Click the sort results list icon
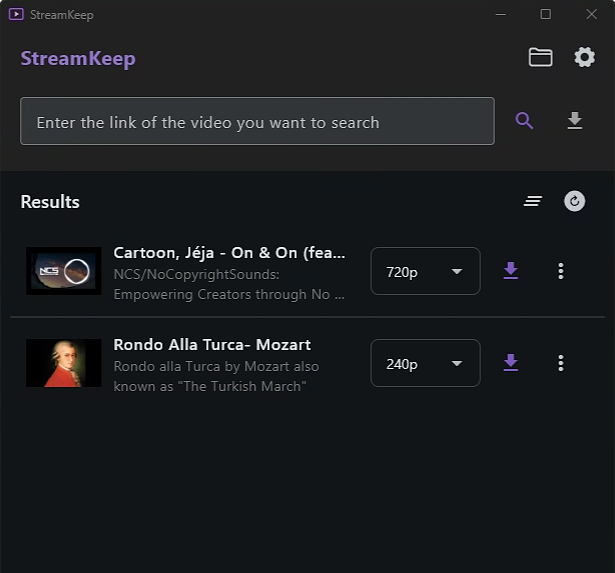 (533, 201)
